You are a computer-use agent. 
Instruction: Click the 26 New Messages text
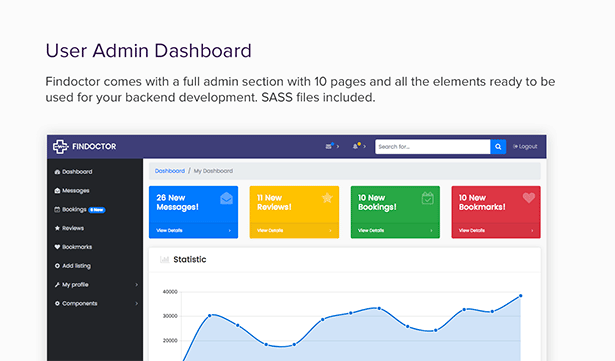click(x=177, y=202)
